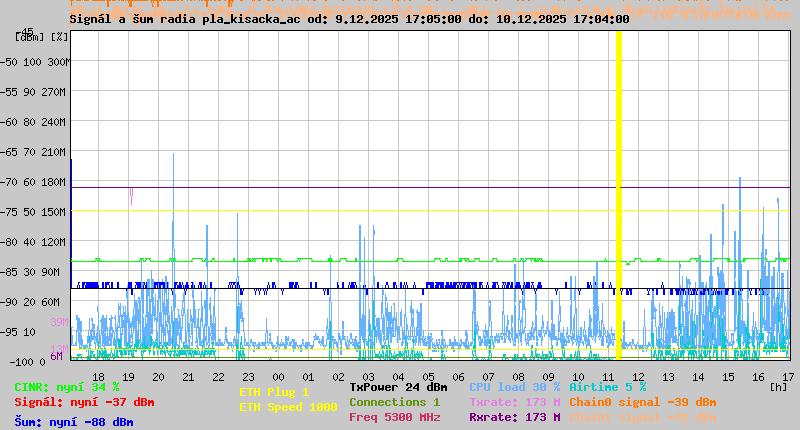Click the CINR legend label in green
The image size is (800, 430).
pyautogui.click(x=67, y=387)
